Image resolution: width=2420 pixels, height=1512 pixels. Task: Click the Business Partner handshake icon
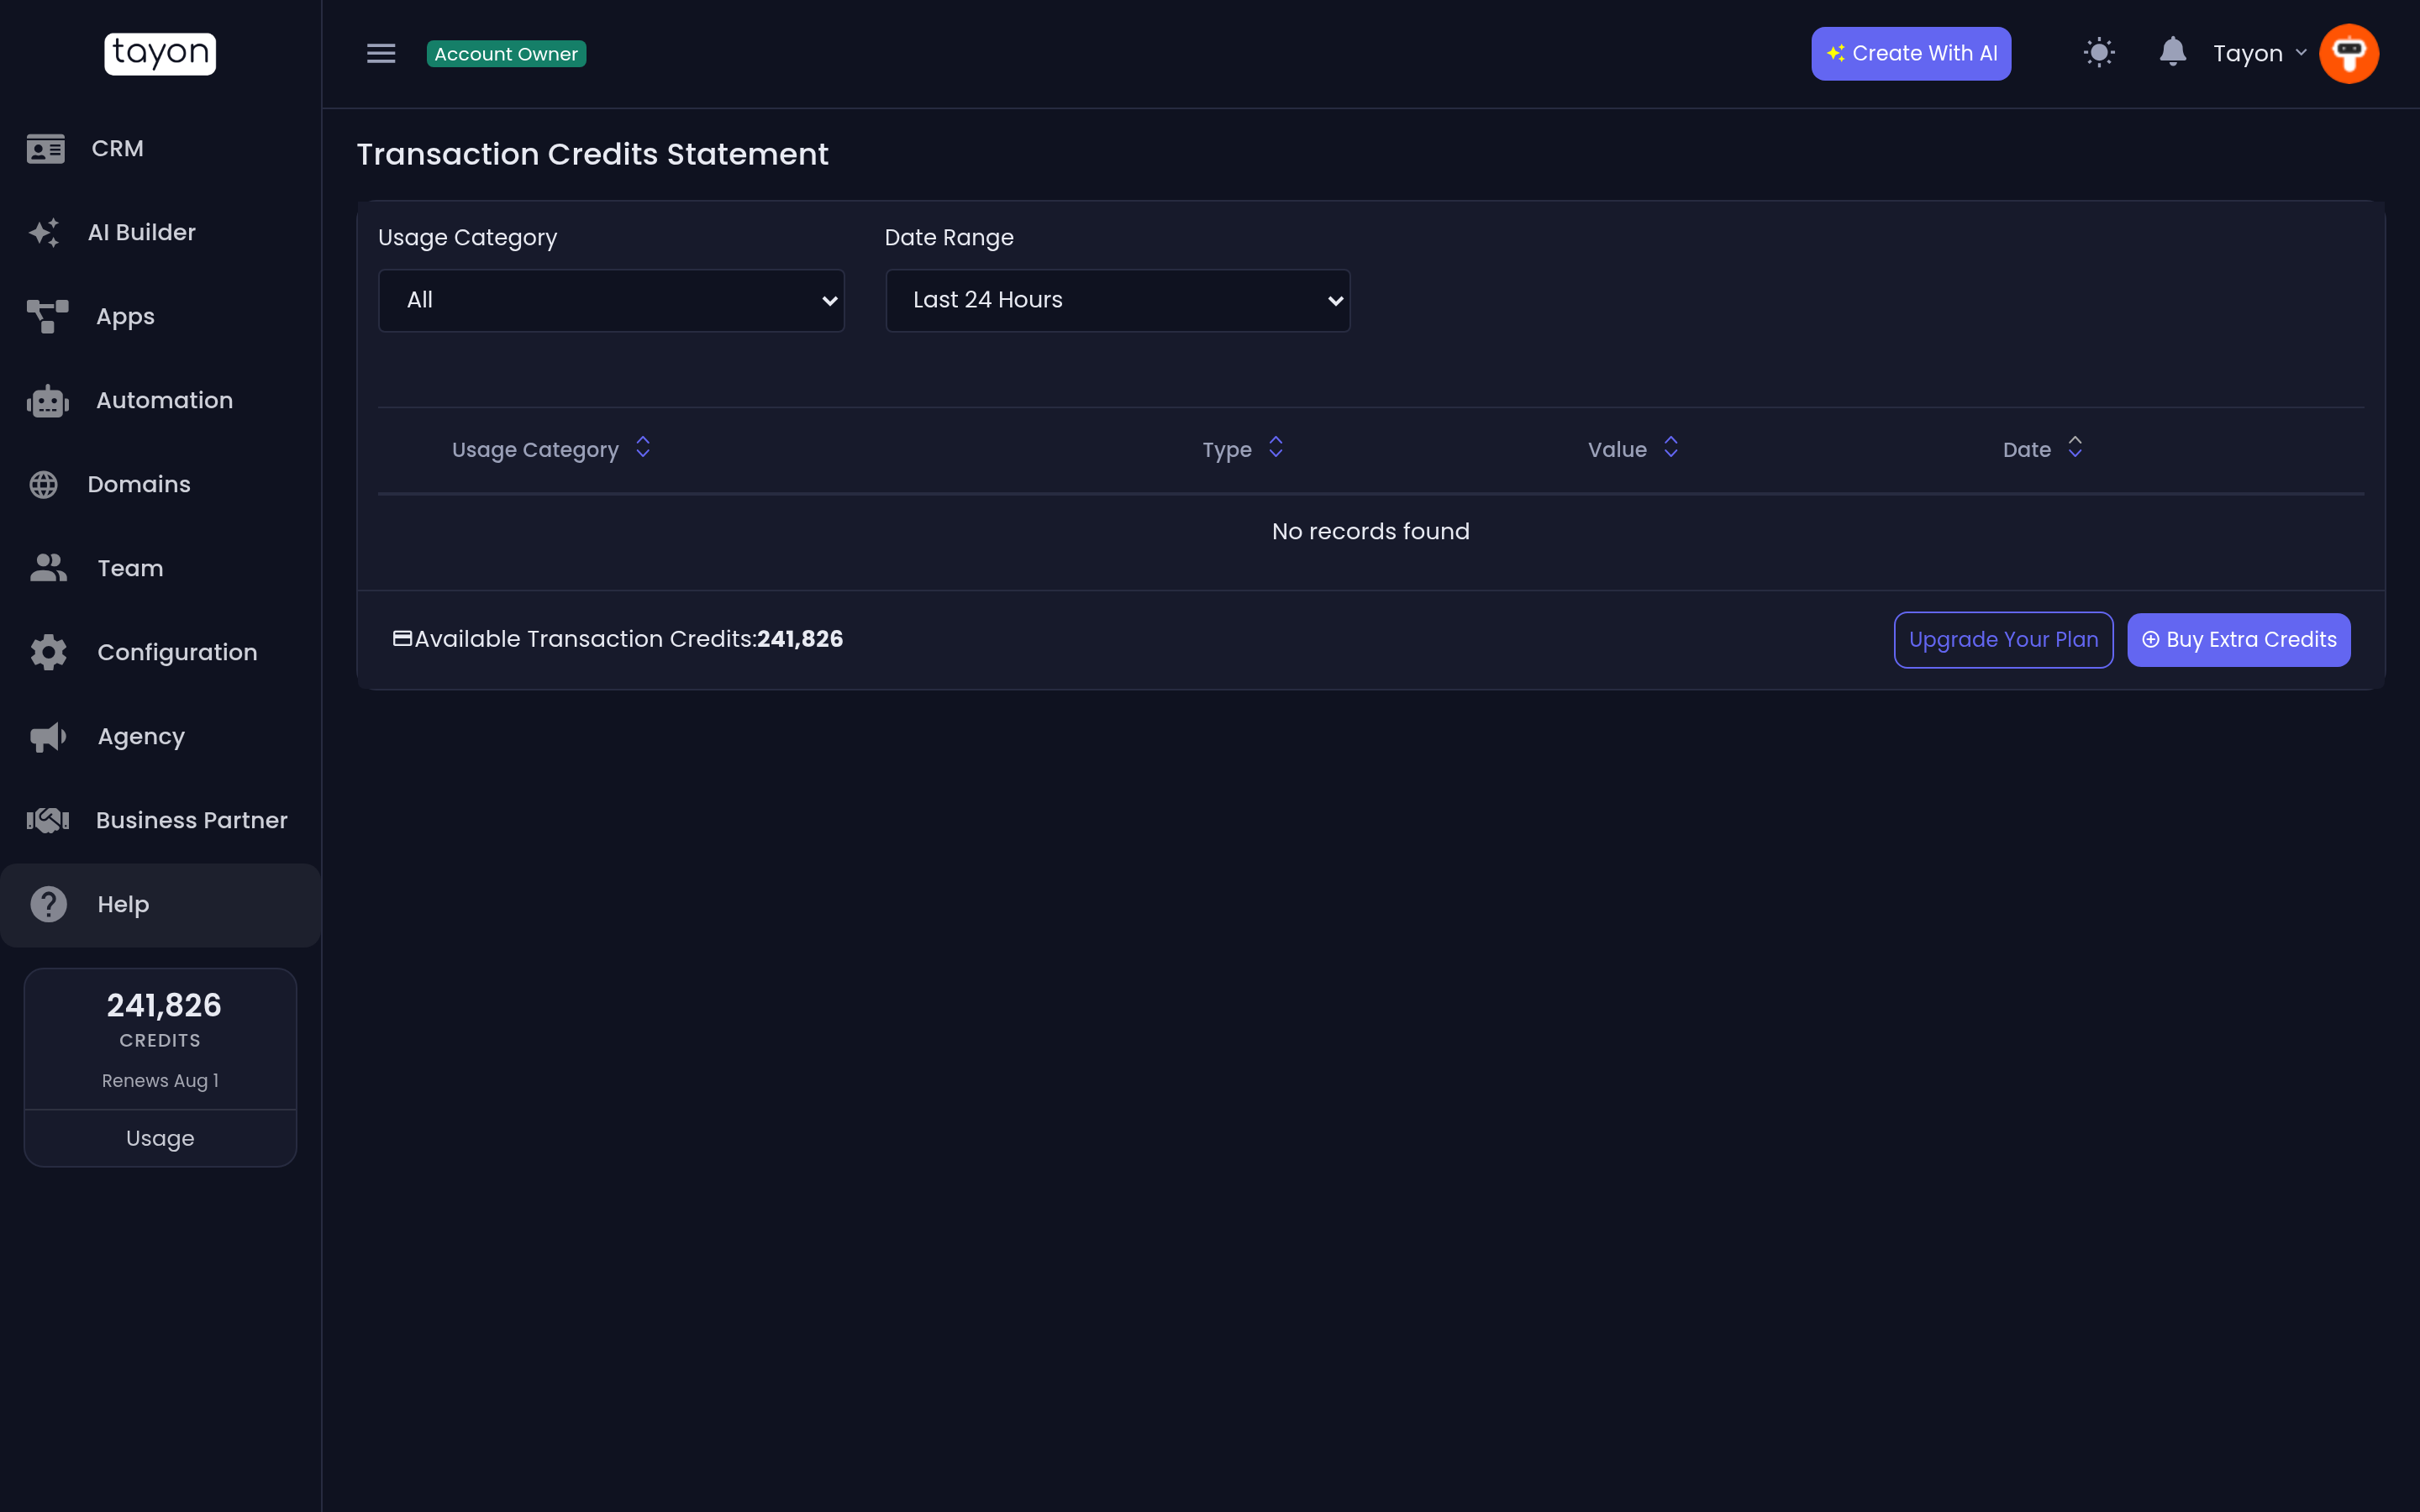click(47, 821)
